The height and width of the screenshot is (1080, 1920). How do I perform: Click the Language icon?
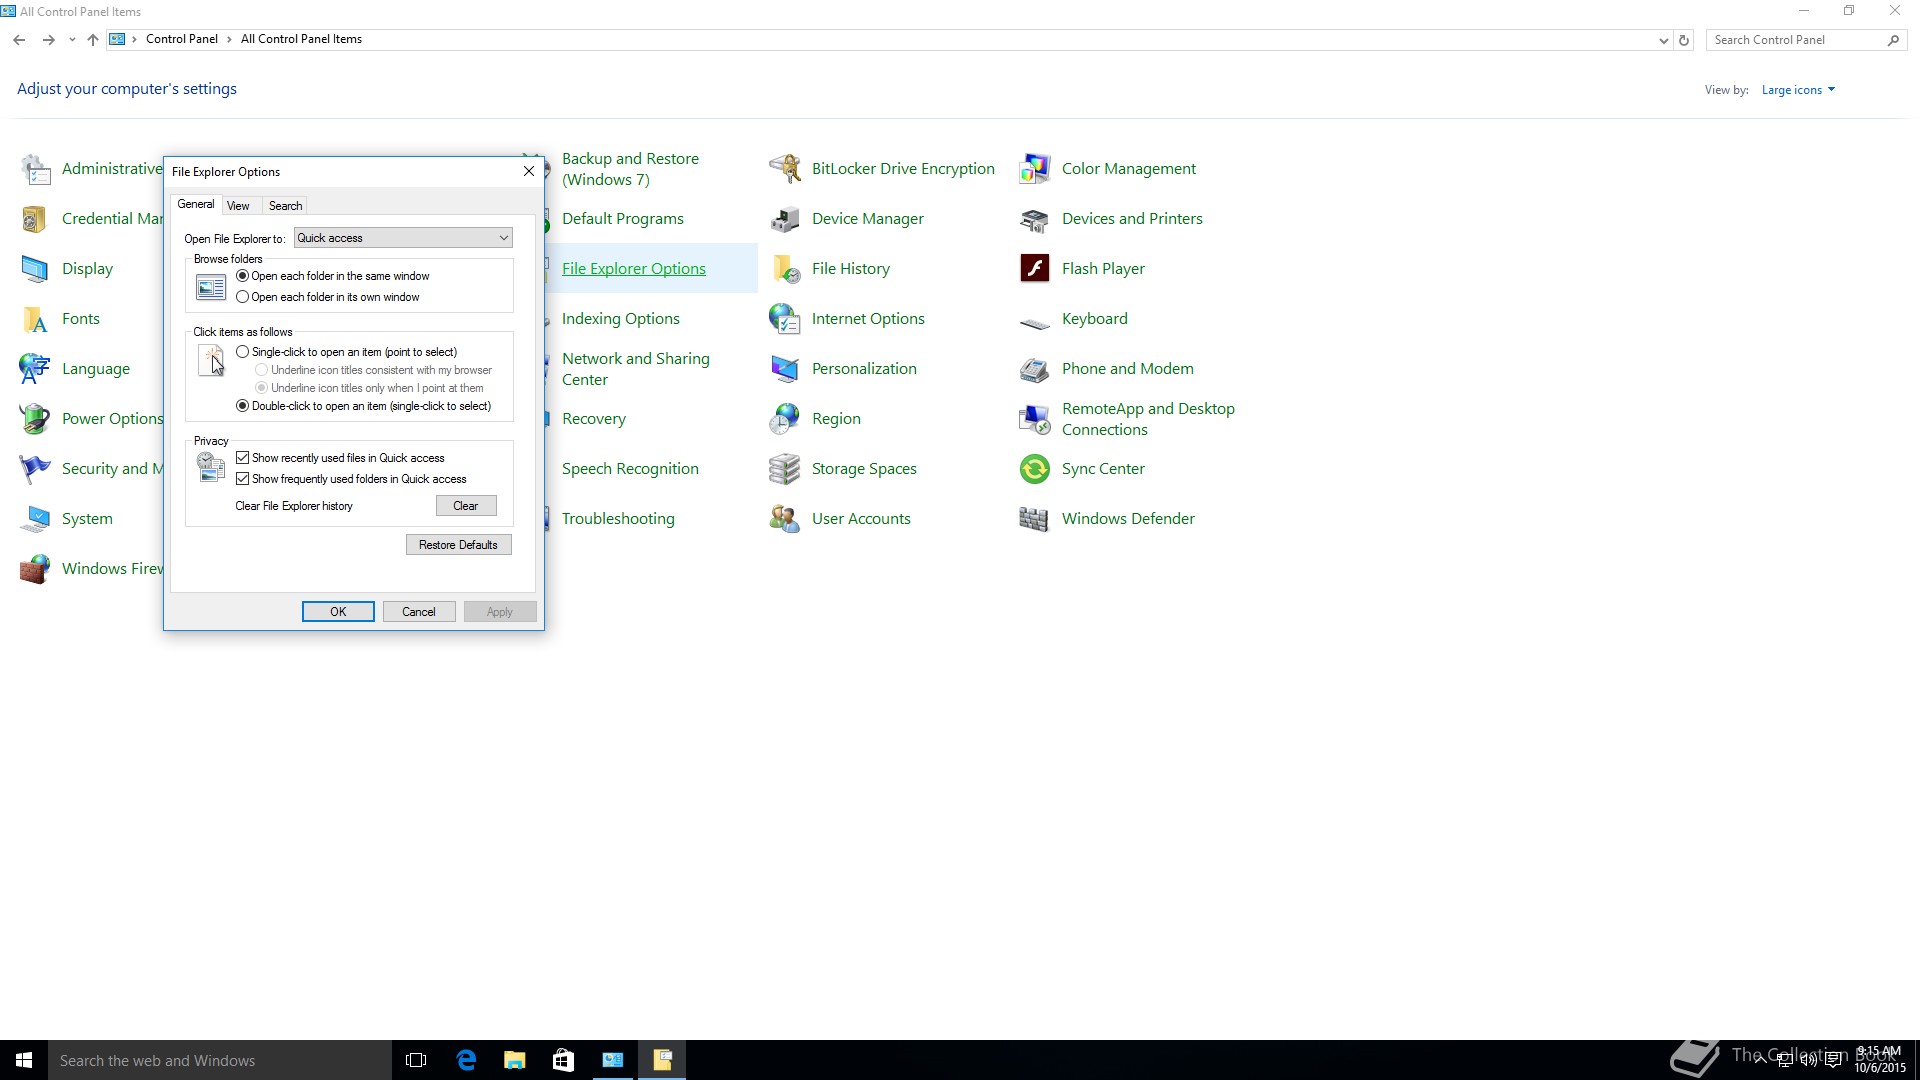[35, 369]
